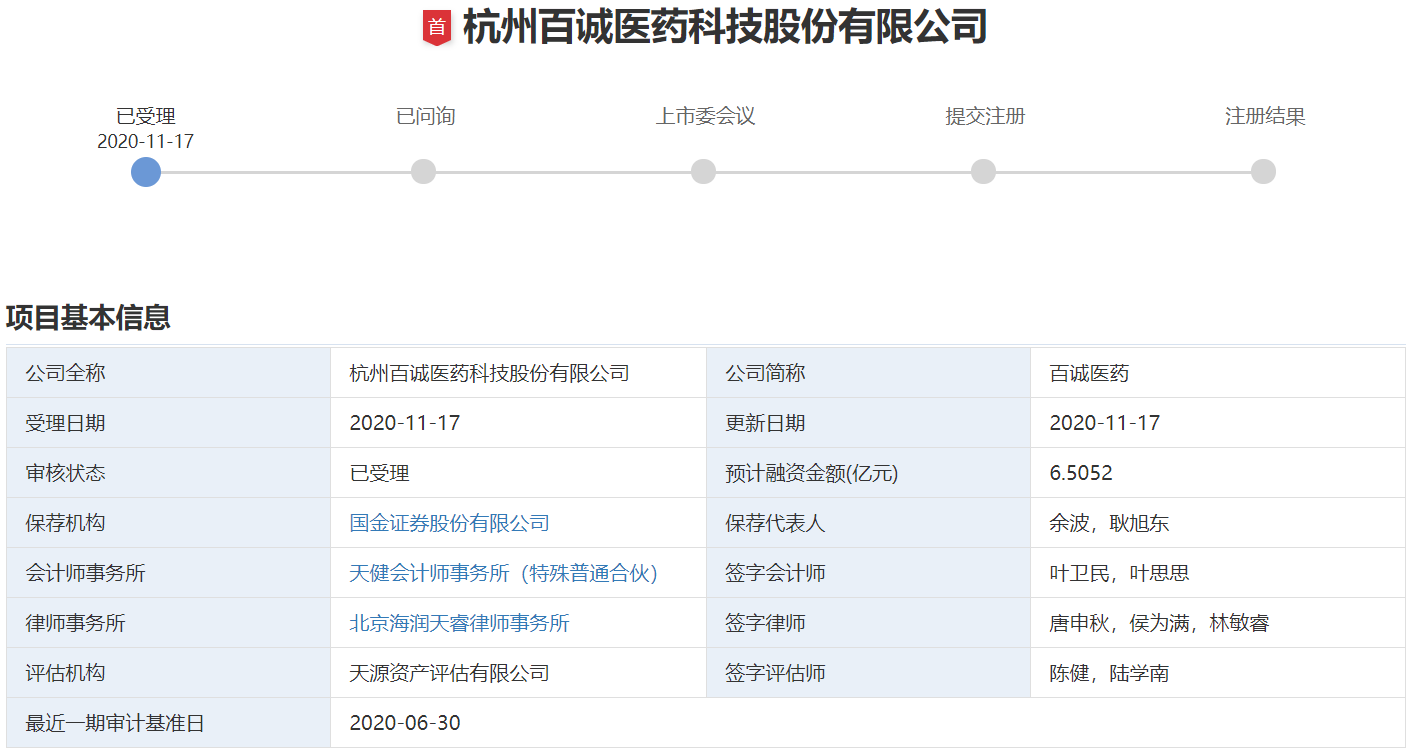The image size is (1412, 754).
Task: Select the 提交注册 progress step dot
Action: (984, 172)
